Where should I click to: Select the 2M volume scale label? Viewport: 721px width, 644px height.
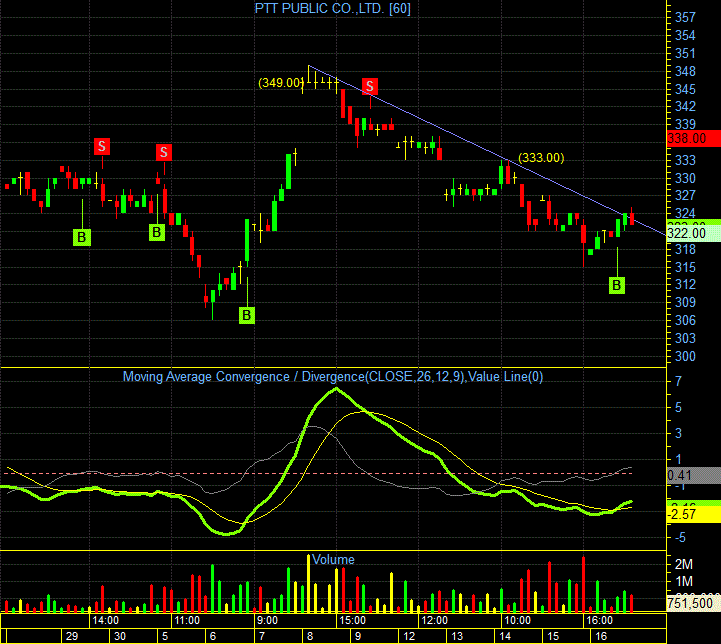click(x=684, y=564)
